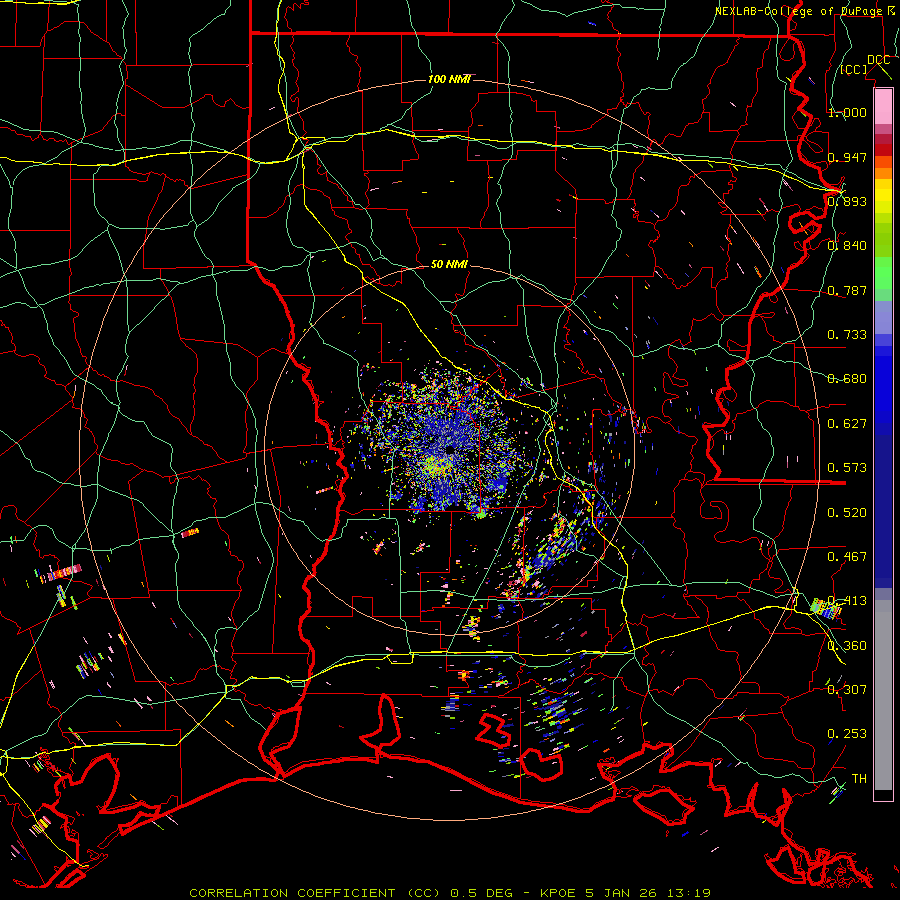
Task: Click the 0.253 scale value
Action: 847,734
